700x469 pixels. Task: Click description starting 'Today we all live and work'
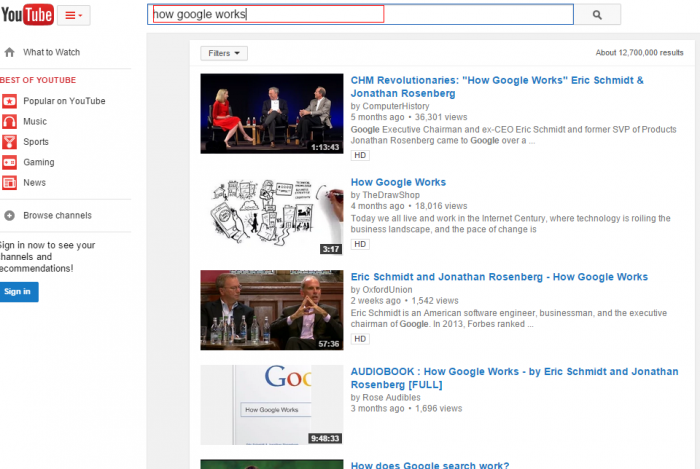[x=510, y=224]
